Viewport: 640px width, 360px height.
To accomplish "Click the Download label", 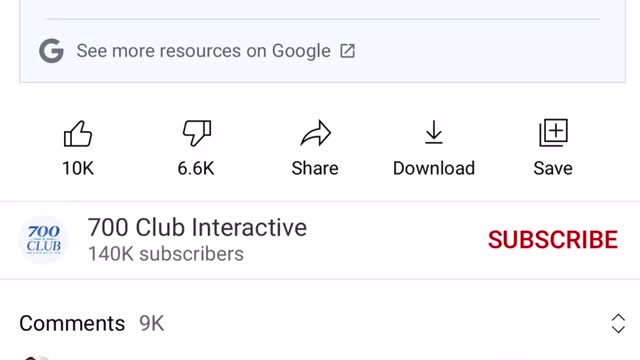I will coord(434,168).
